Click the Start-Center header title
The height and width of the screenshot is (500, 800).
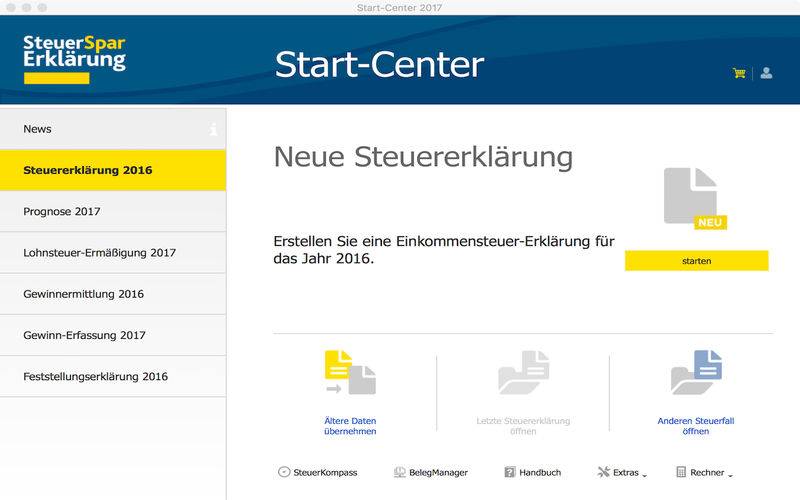[x=379, y=65]
